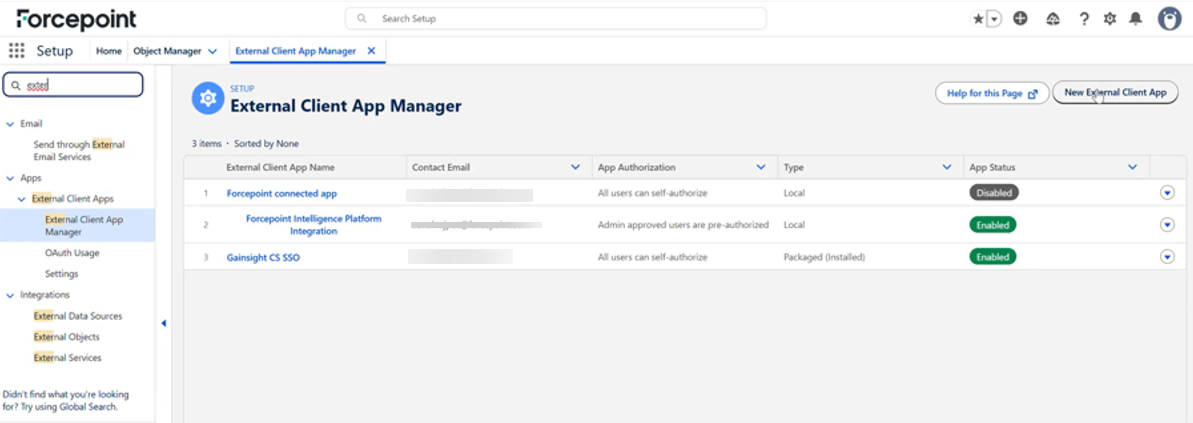Screen dimensions: 1193x423
Task: Open the Type column dropdown chevron
Action: click(x=946, y=167)
